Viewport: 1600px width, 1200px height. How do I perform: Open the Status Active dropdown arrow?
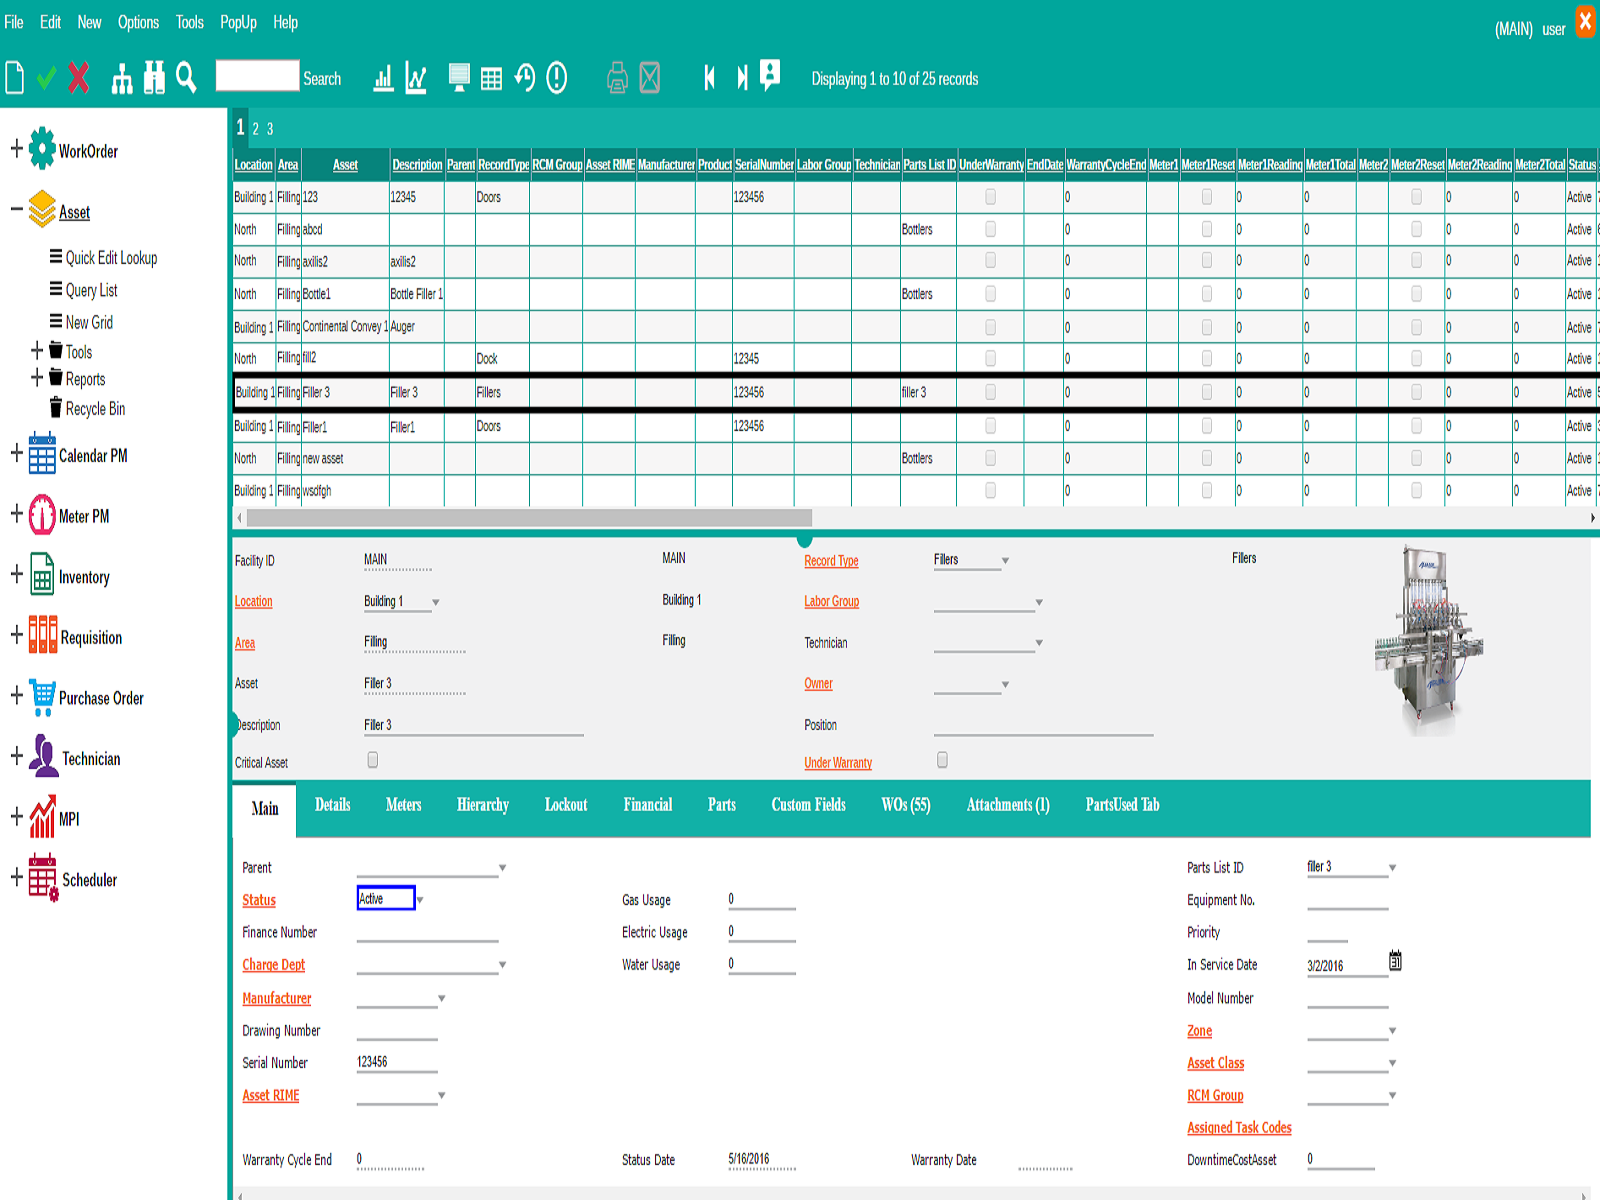point(420,900)
